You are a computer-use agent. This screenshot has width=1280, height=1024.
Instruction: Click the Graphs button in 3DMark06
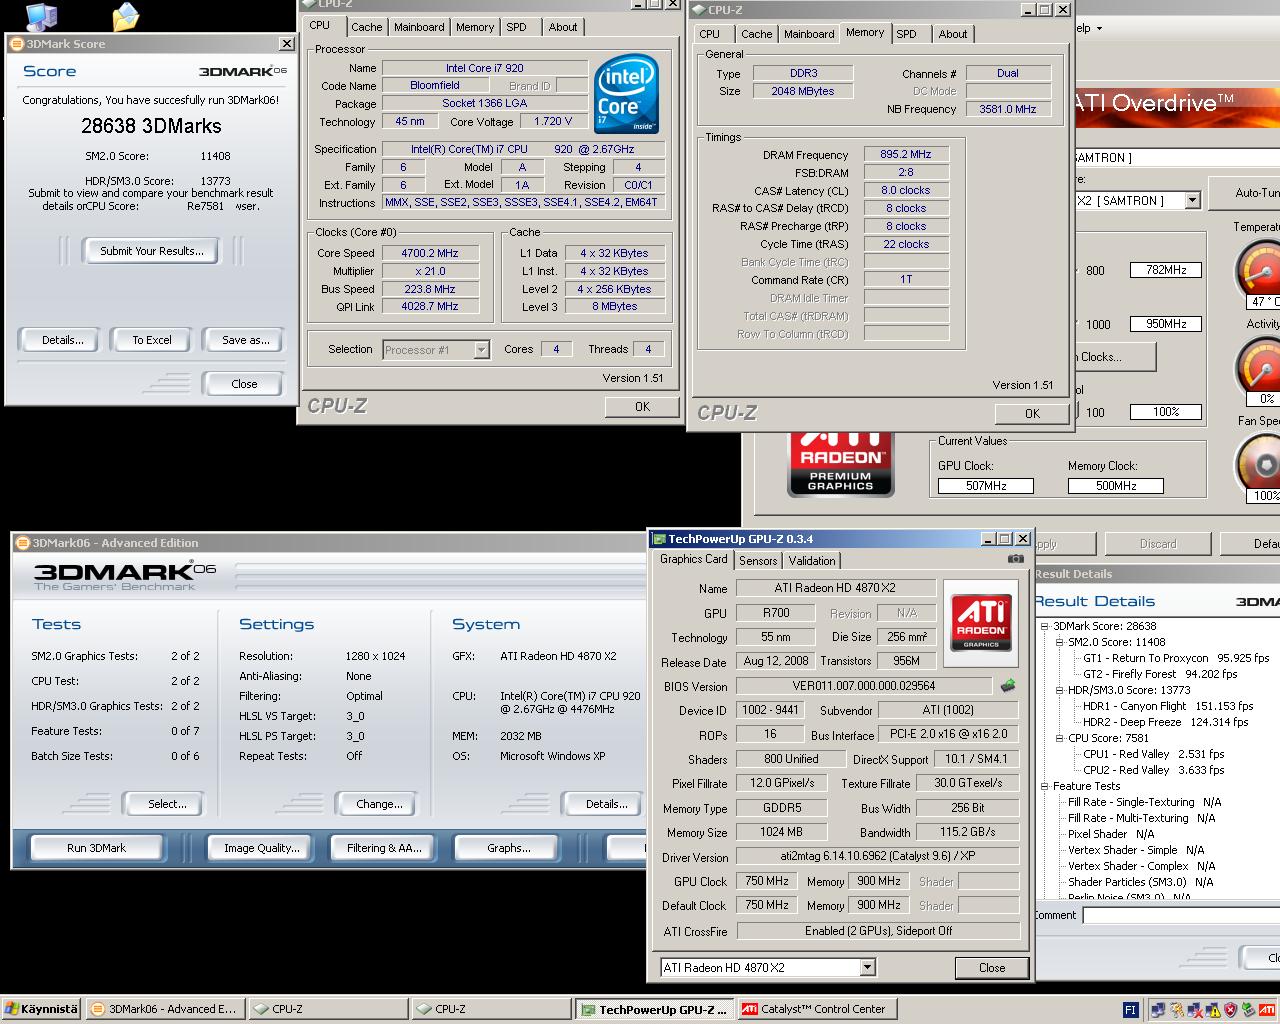(x=509, y=848)
